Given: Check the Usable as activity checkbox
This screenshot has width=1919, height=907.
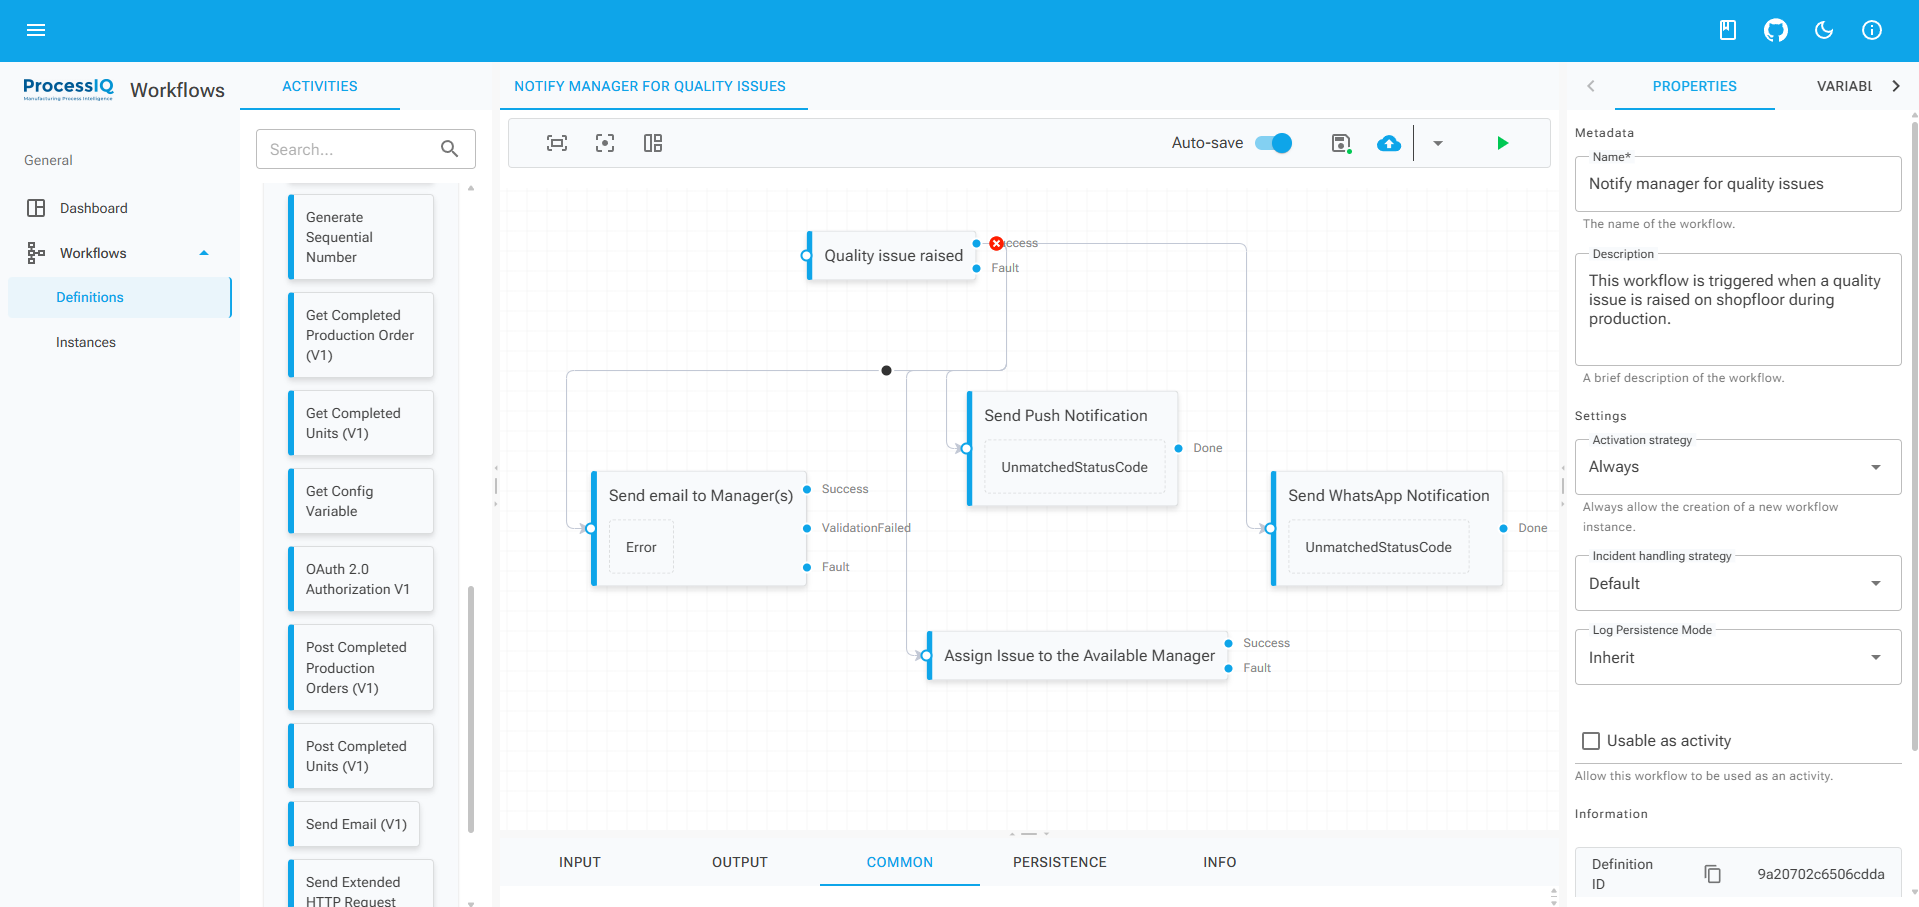Looking at the screenshot, I should pos(1590,741).
